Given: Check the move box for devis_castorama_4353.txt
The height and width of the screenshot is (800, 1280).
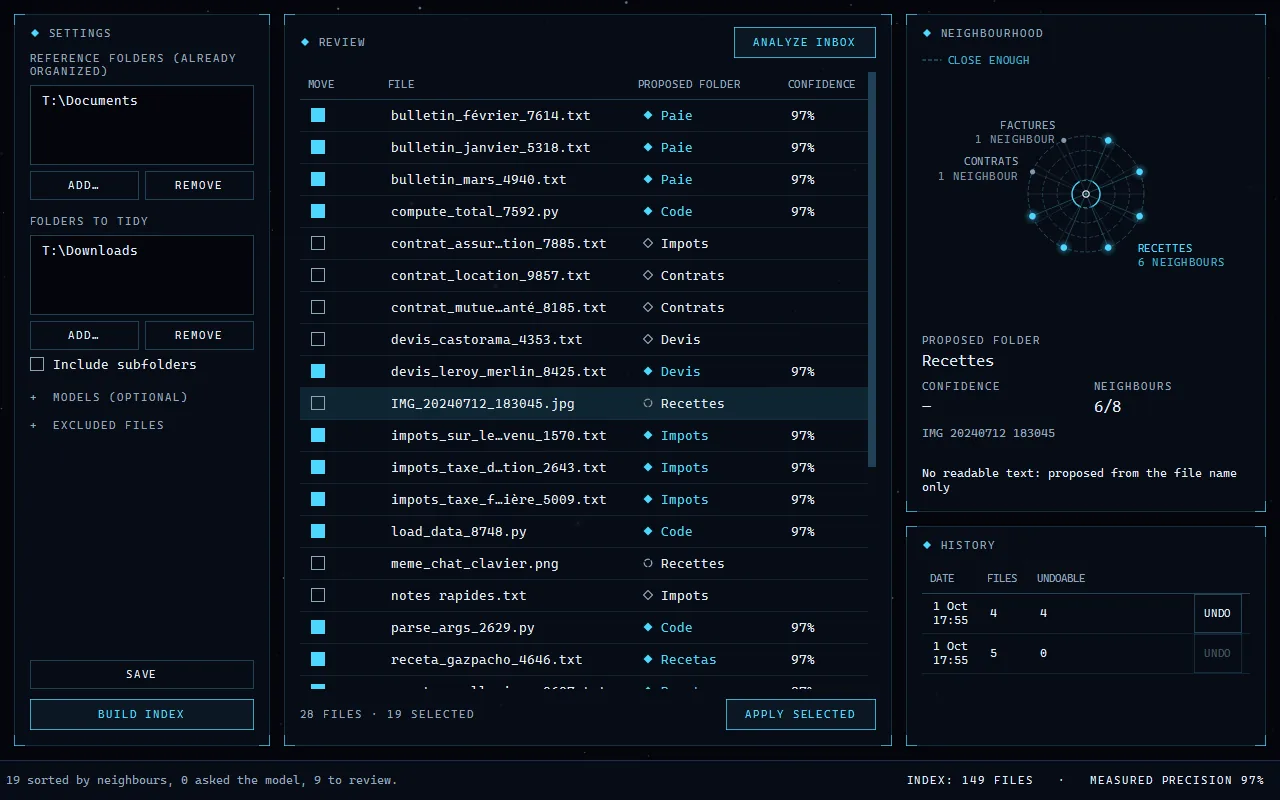Looking at the screenshot, I should pos(318,339).
